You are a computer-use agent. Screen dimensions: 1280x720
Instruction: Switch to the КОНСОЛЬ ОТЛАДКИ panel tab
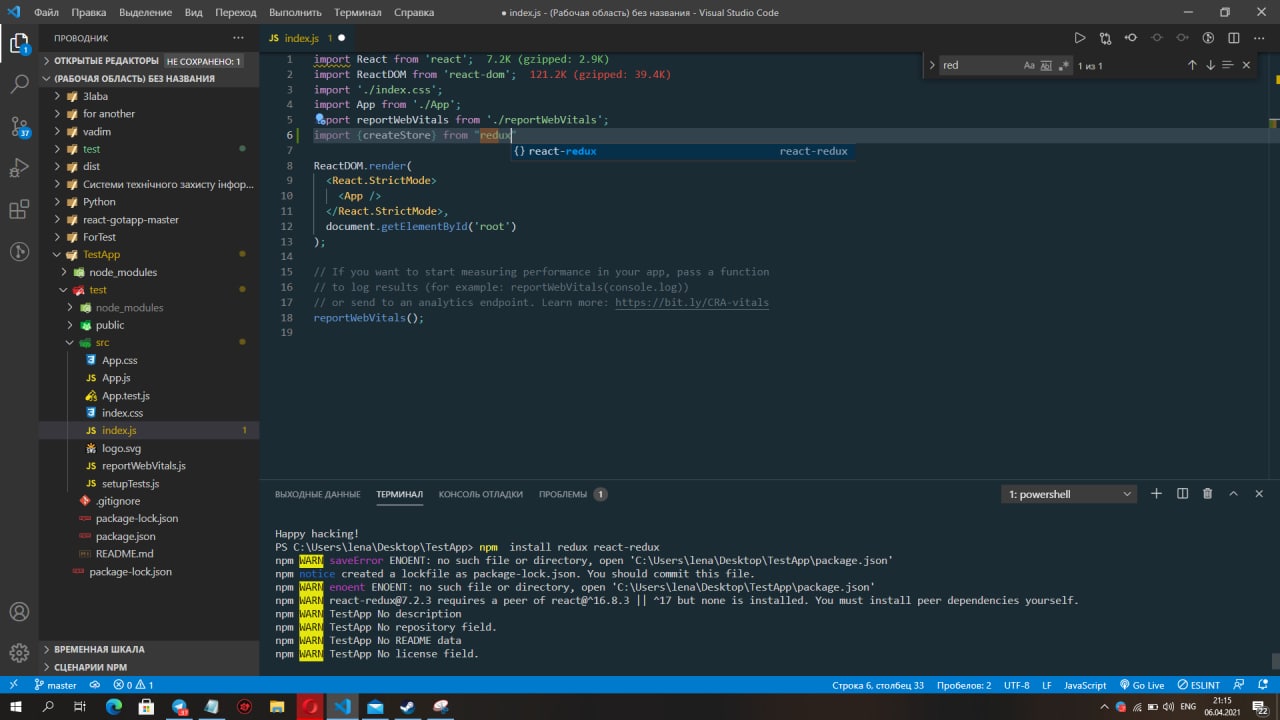coord(480,494)
